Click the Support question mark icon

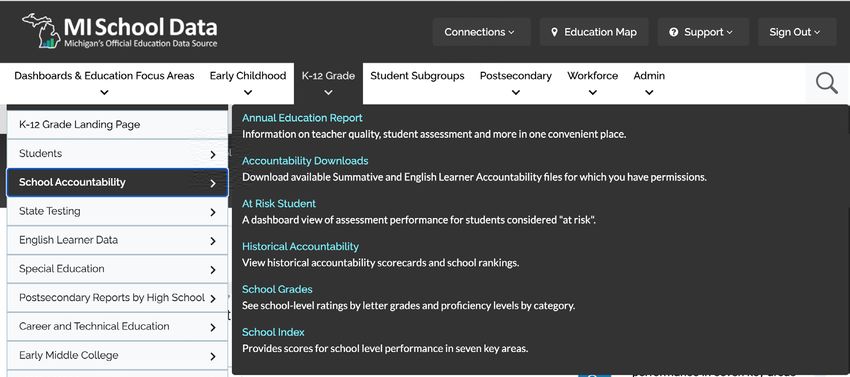[674, 32]
